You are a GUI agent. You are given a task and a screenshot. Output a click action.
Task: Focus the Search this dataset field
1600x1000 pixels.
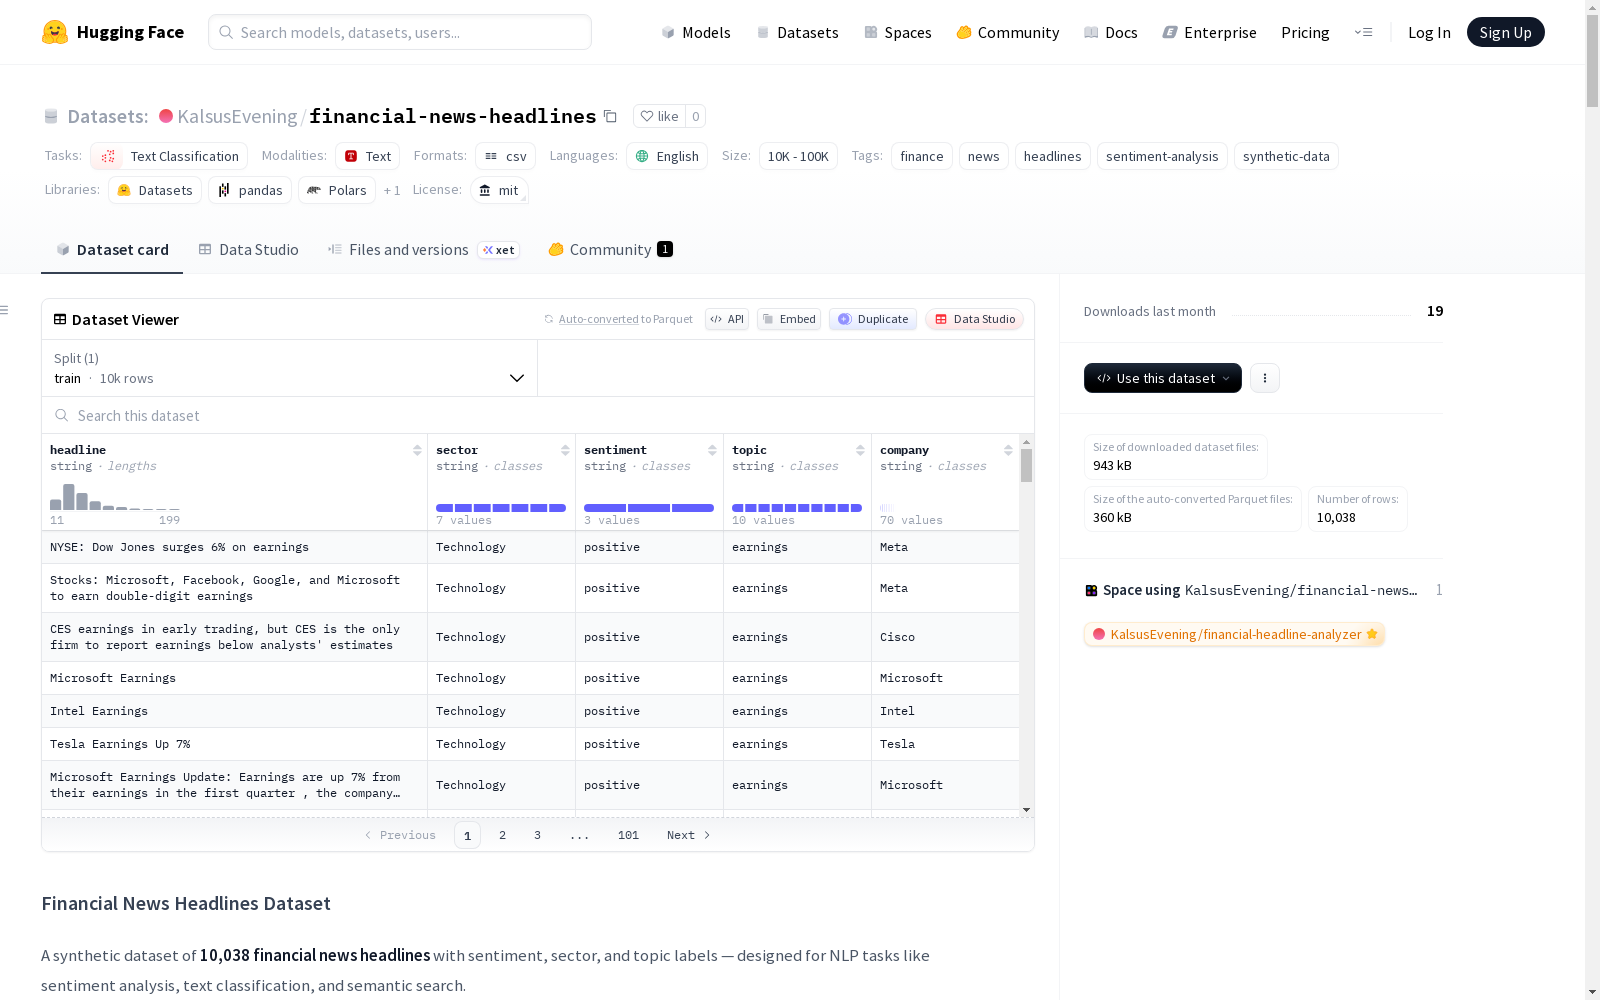click(538, 415)
